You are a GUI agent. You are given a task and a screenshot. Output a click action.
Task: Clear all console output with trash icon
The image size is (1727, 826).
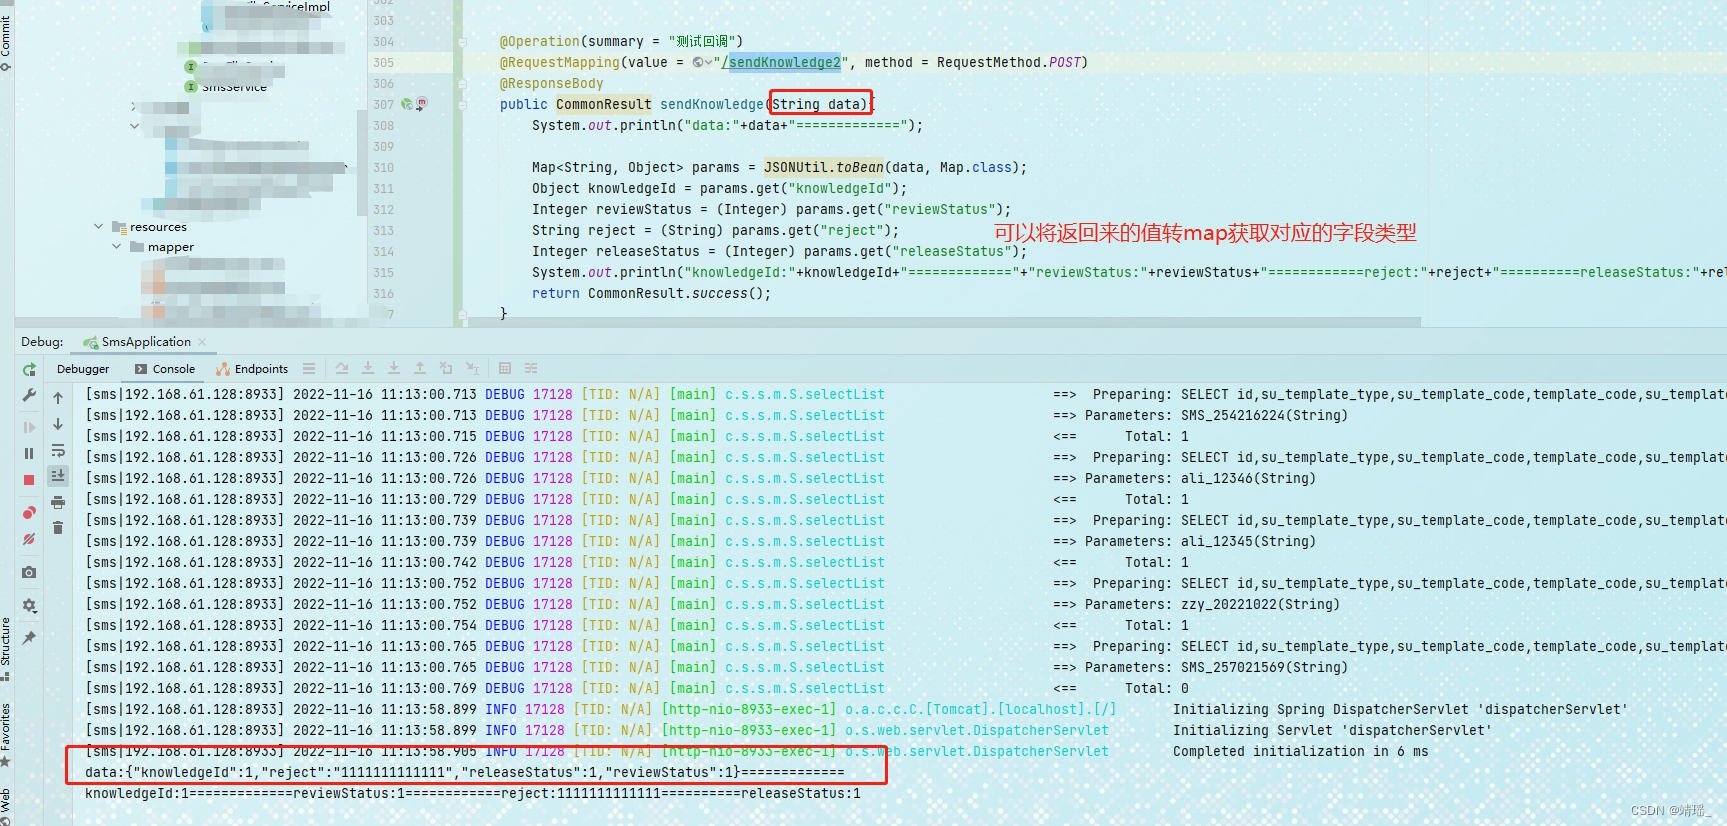tap(58, 528)
